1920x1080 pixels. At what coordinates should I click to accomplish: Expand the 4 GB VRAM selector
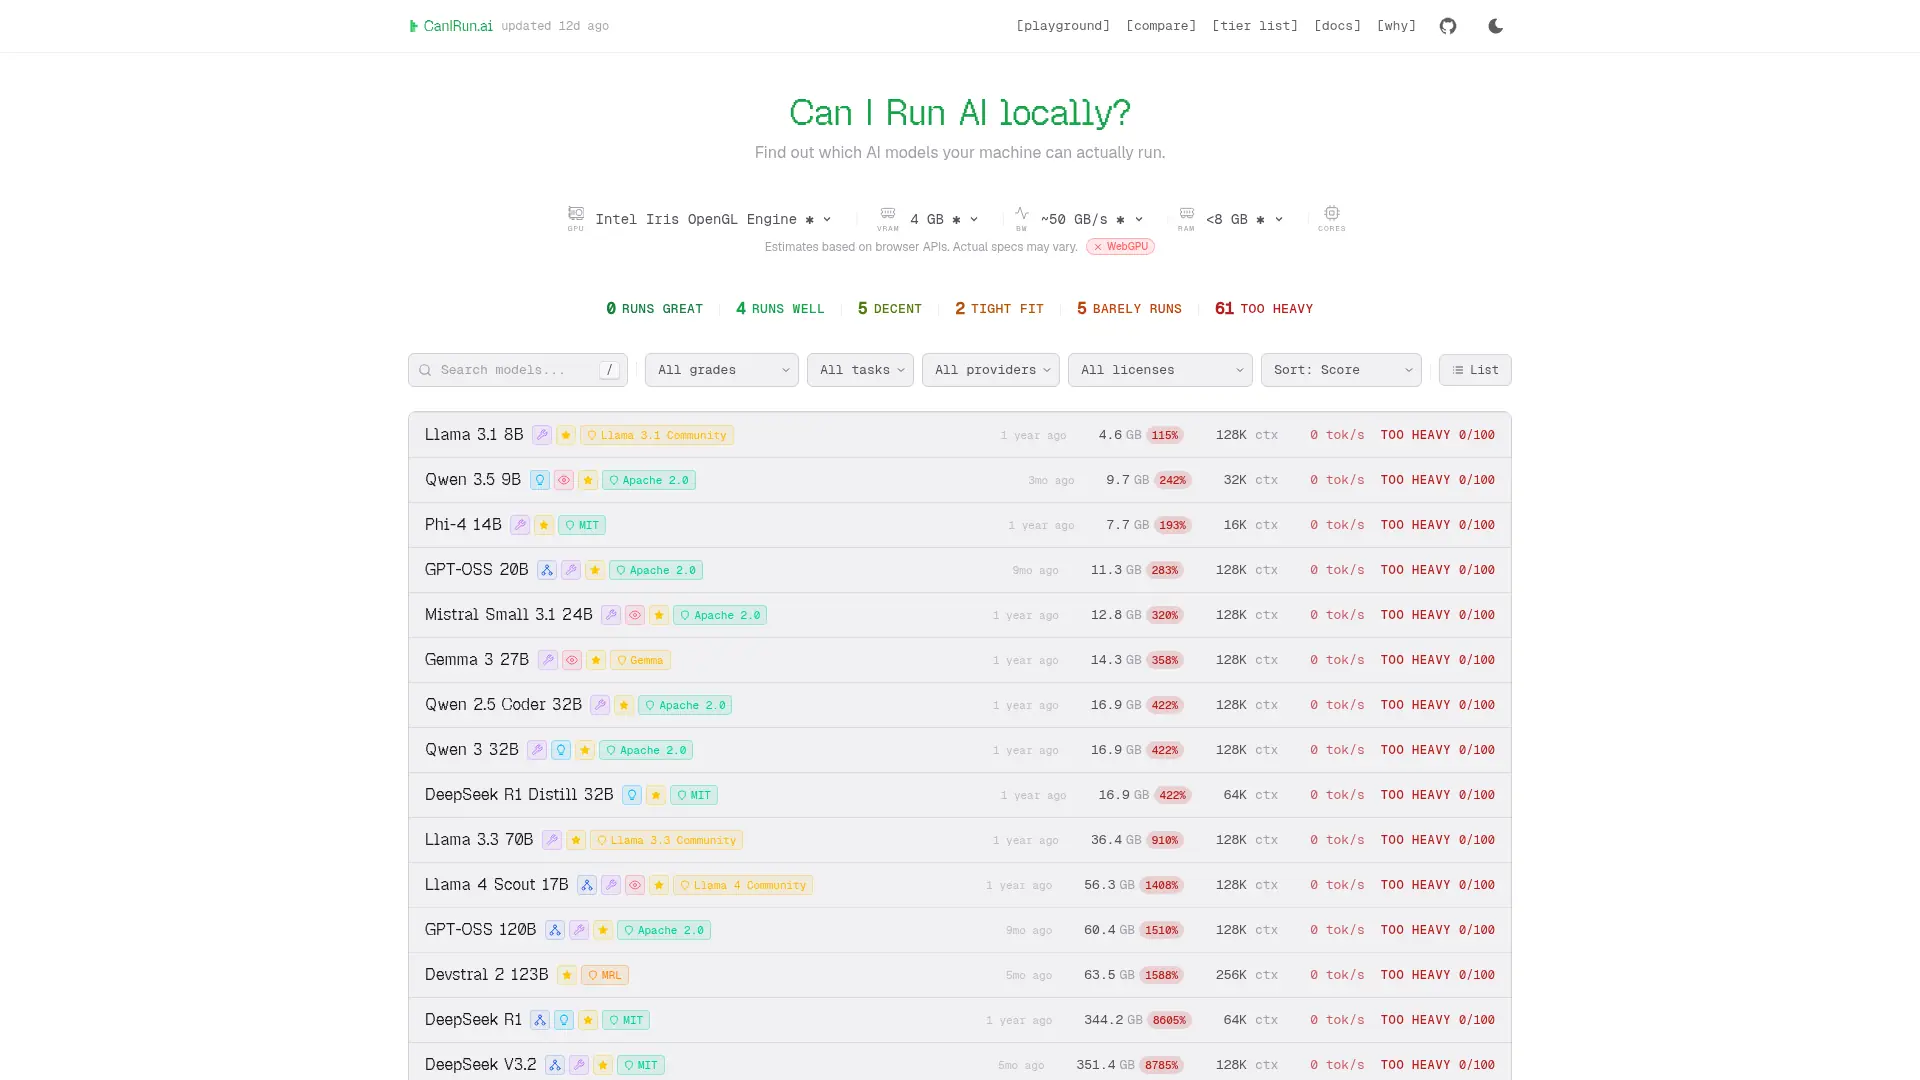[943, 219]
